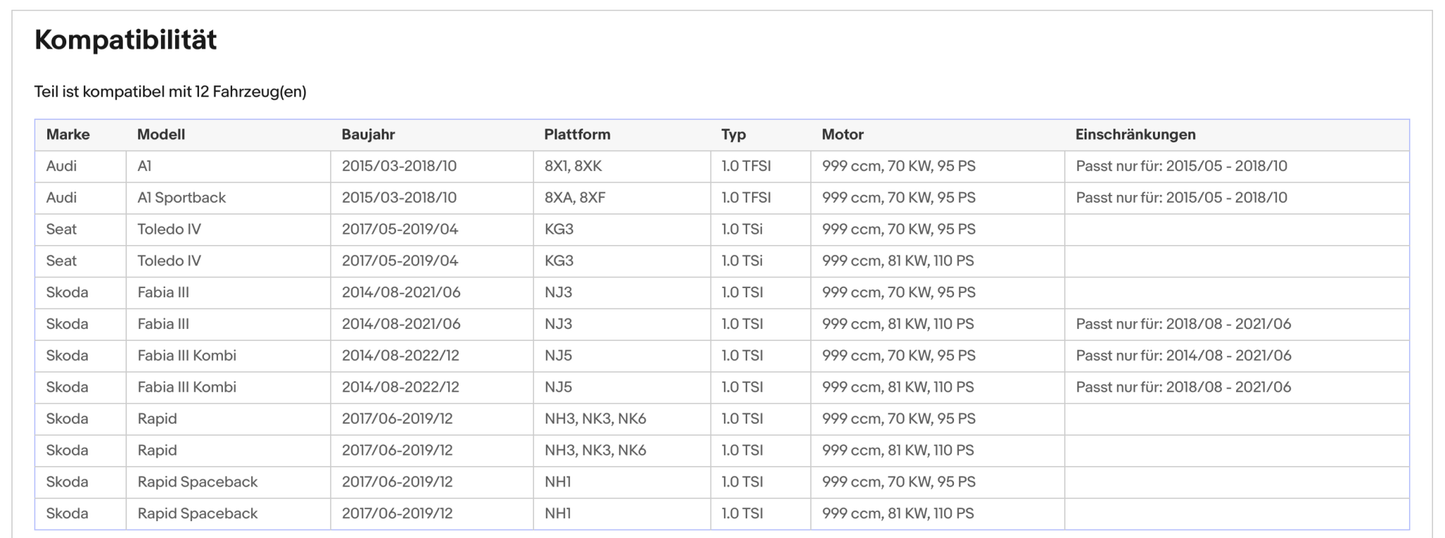Select Toledo IV model in the 110 PS row
Screen dimensions: 1445x538
(169, 261)
